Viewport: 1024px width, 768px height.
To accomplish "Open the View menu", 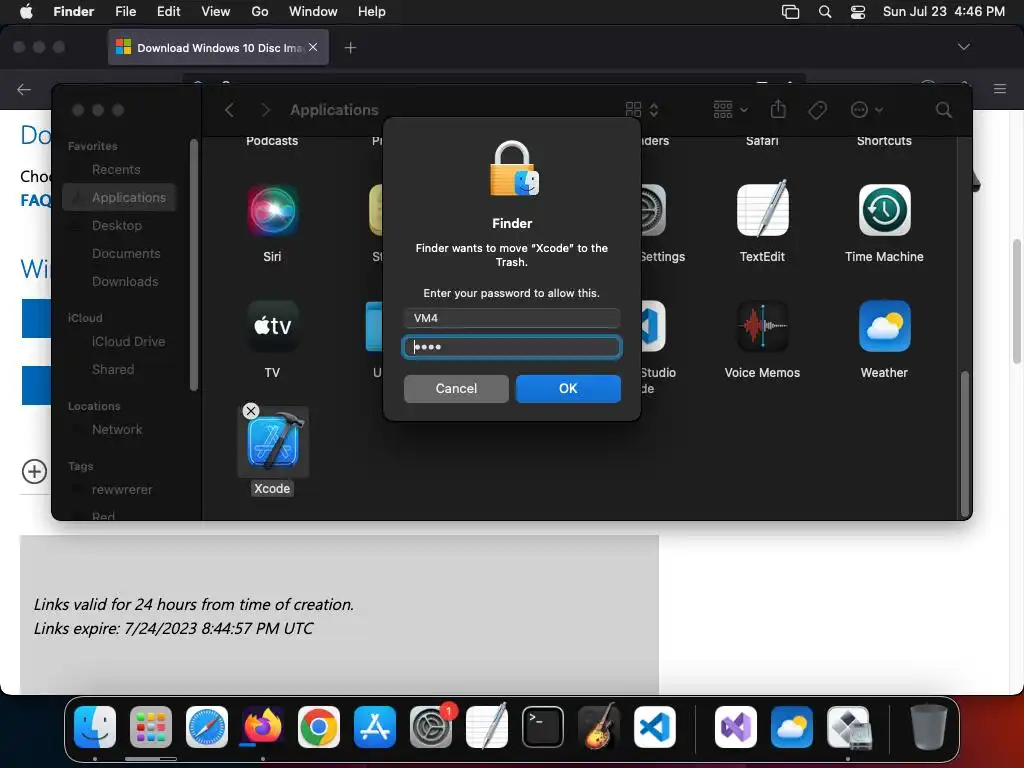I will point(216,12).
